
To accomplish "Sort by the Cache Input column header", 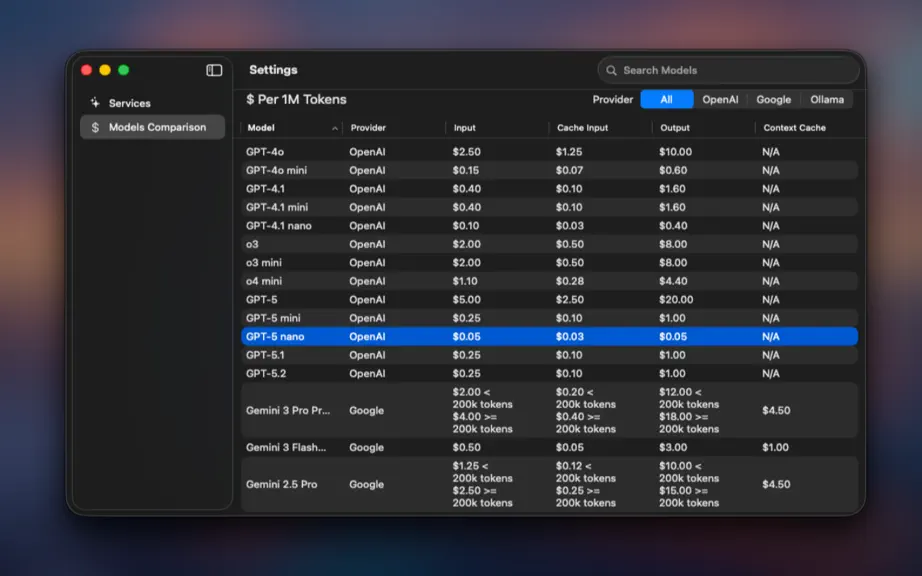I will pyautogui.click(x=582, y=128).
